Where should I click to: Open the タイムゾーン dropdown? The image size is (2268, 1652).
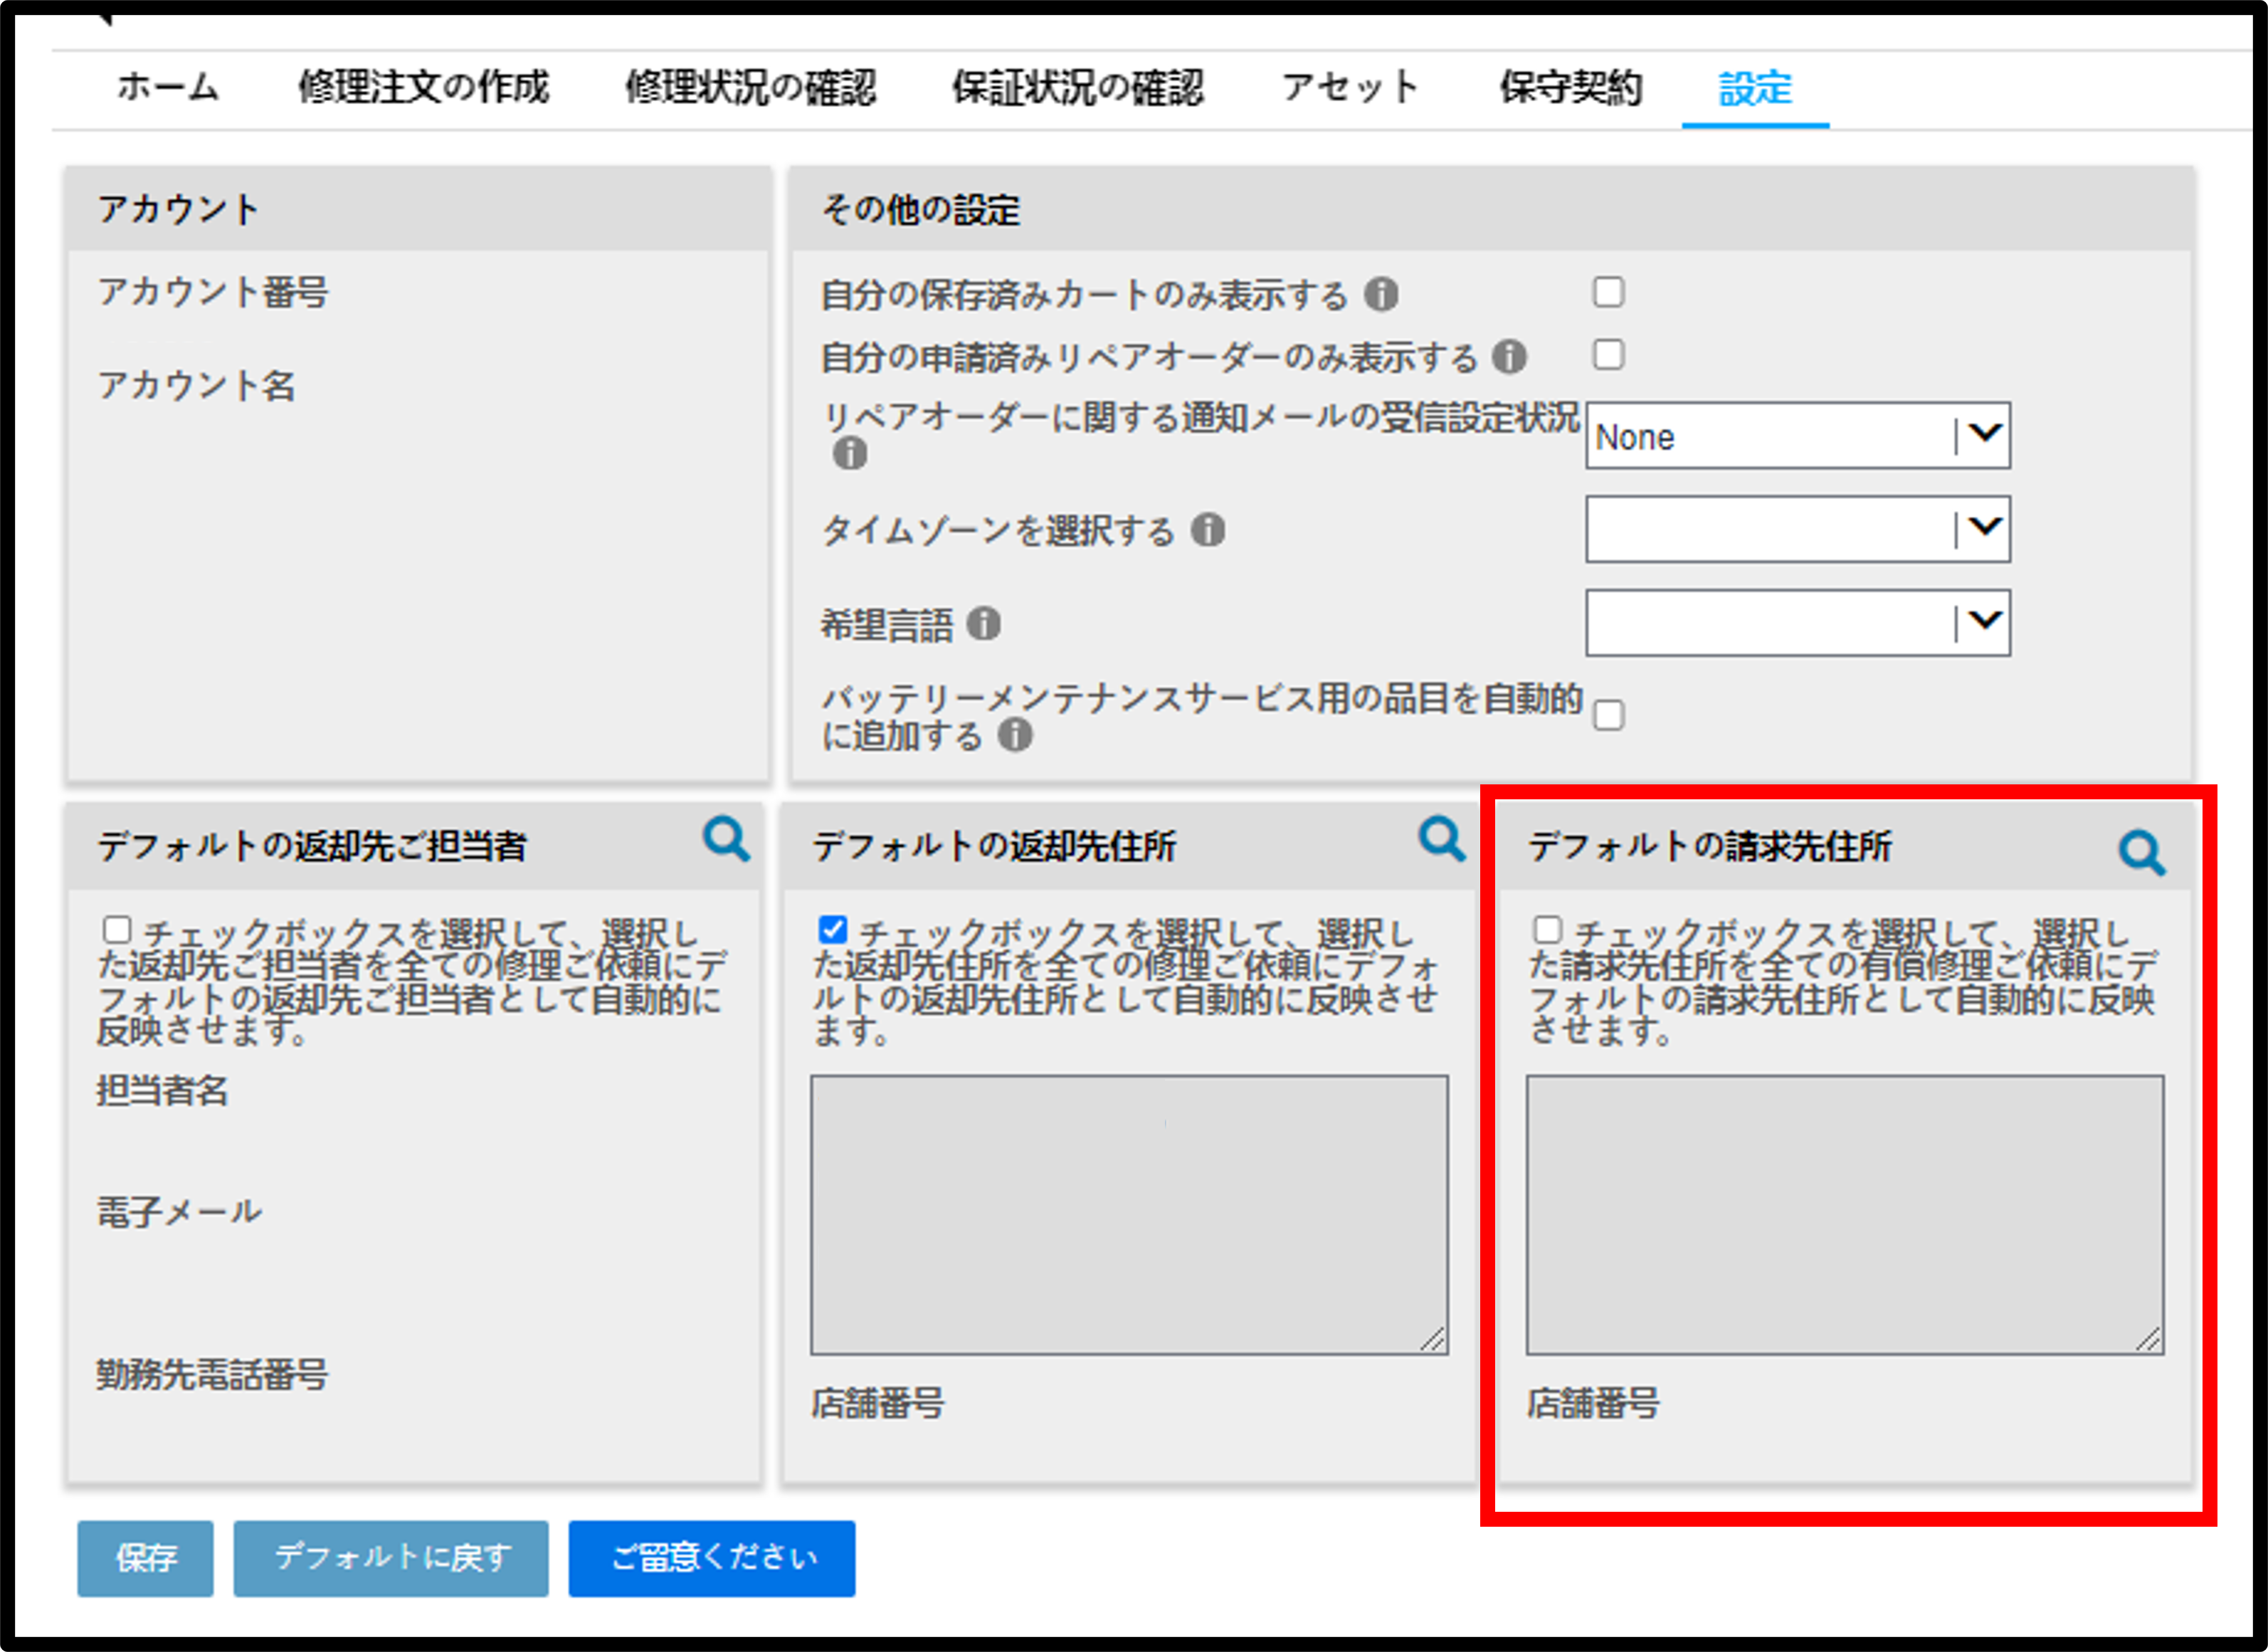(1798, 529)
